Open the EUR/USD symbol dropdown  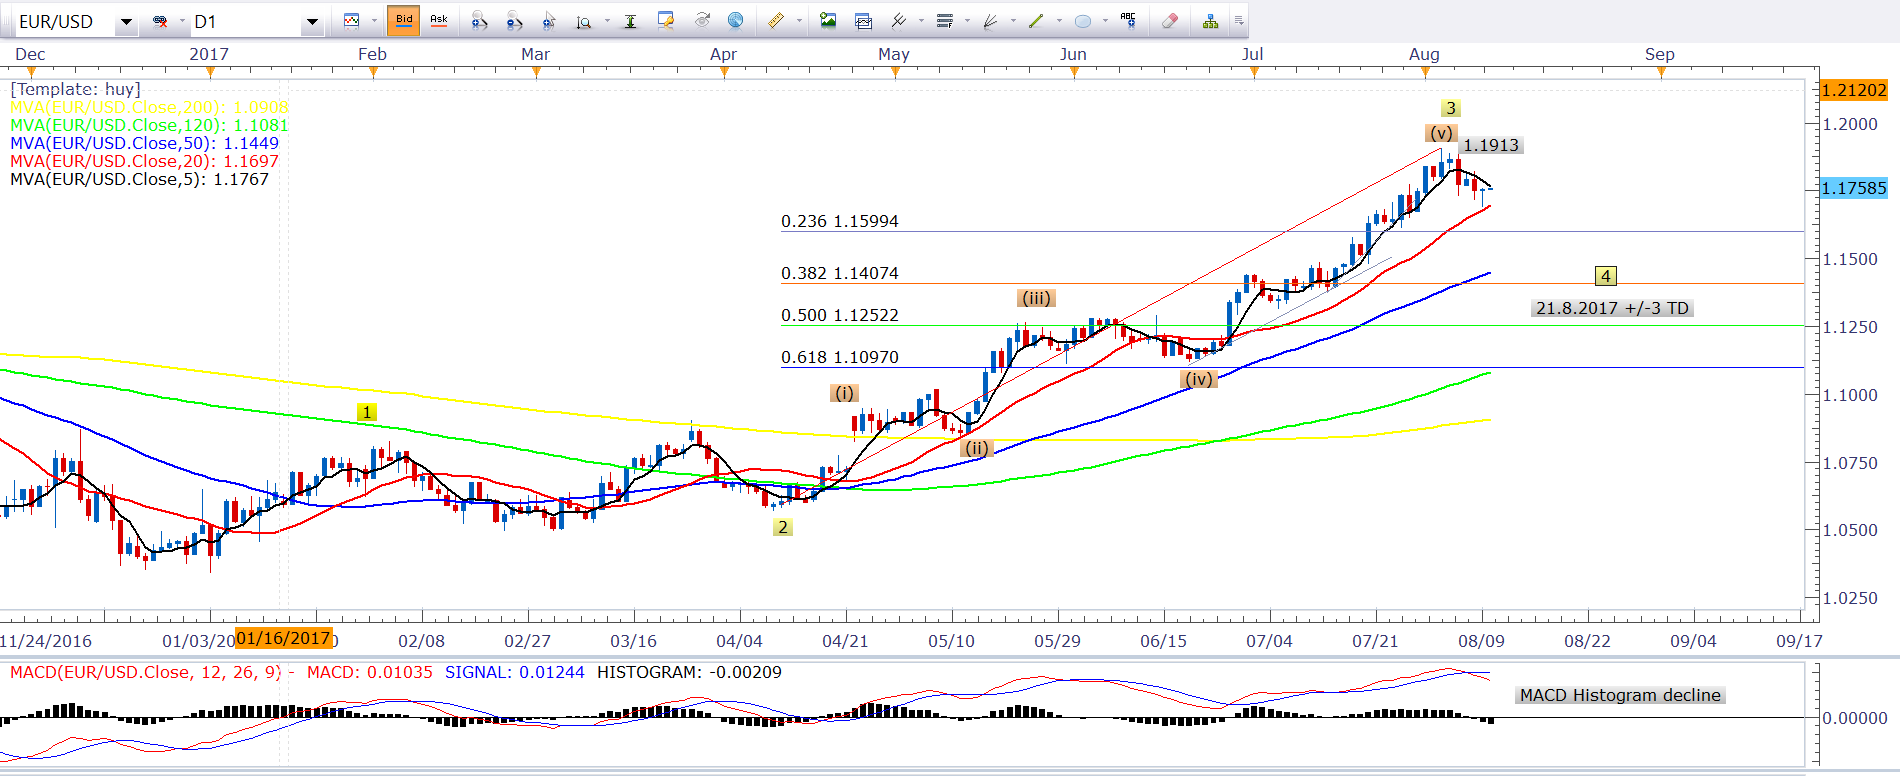coord(126,22)
